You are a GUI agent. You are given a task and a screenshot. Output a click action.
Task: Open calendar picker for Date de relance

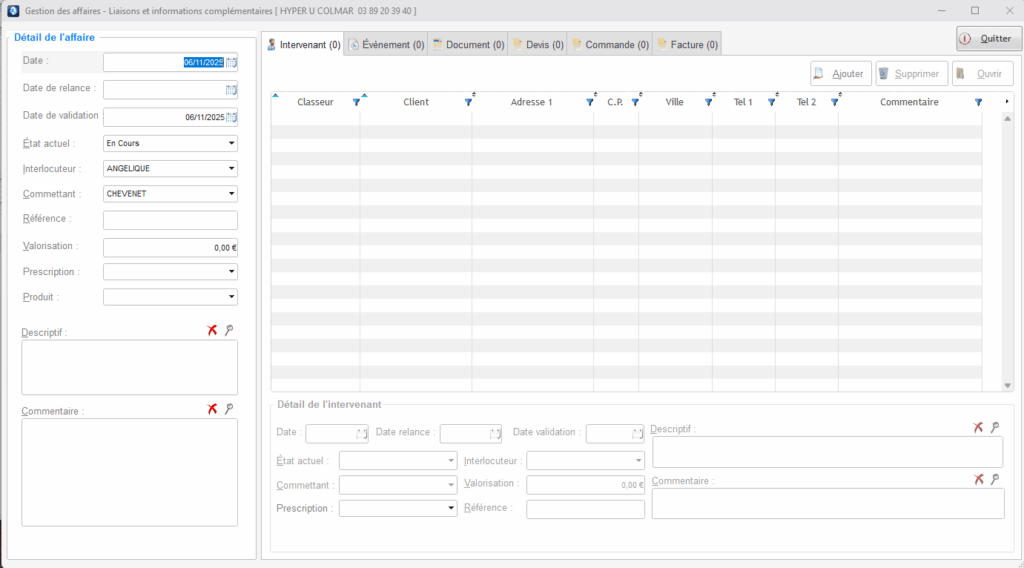tap(231, 89)
